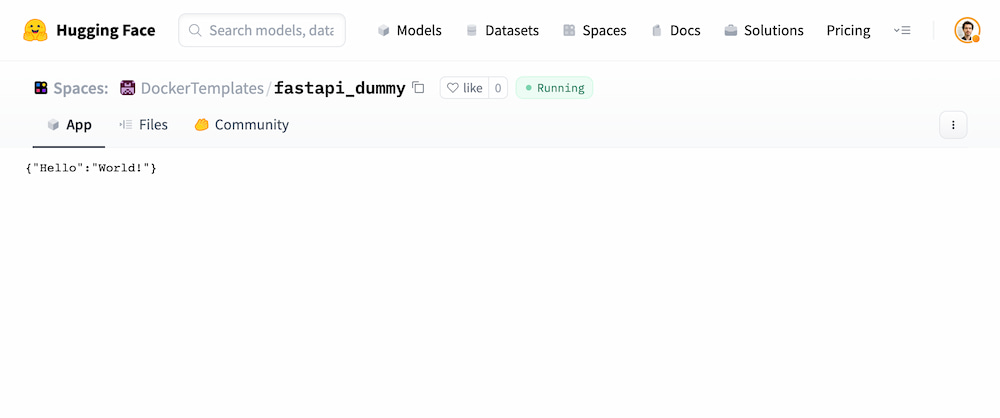Viewport: 1000px width, 418px height.
Task: Select the App tab
Action: tap(69, 125)
